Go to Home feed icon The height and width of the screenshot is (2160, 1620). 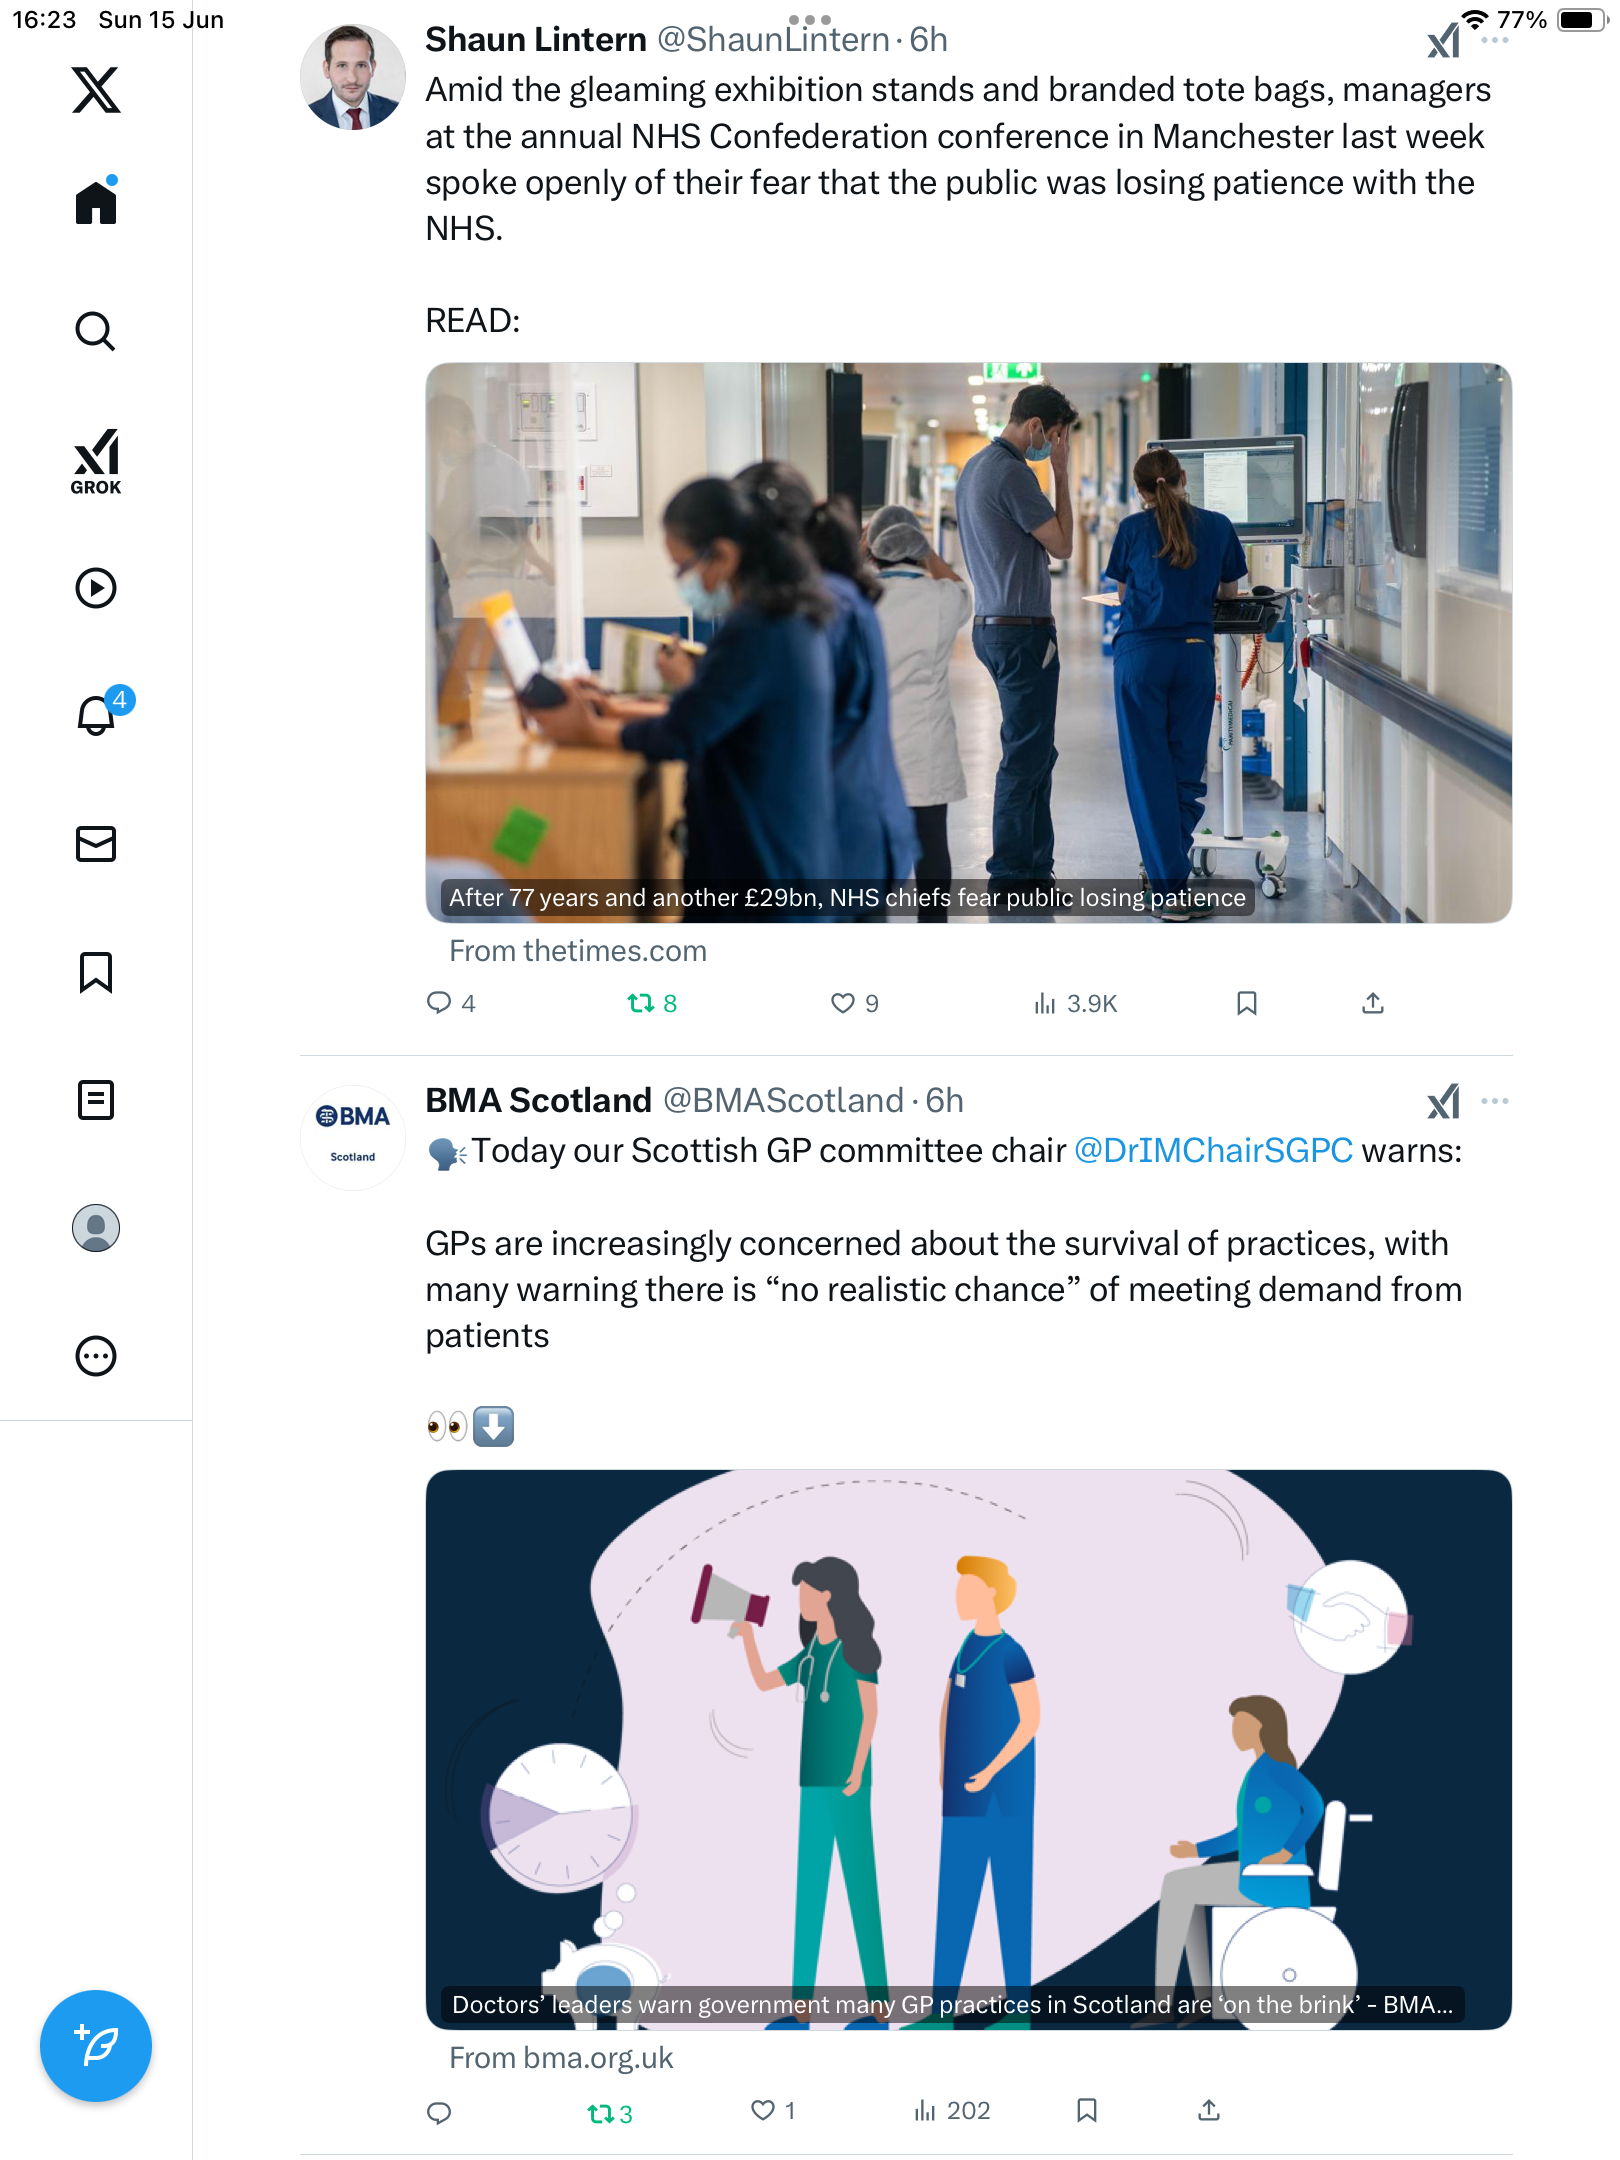coord(96,201)
